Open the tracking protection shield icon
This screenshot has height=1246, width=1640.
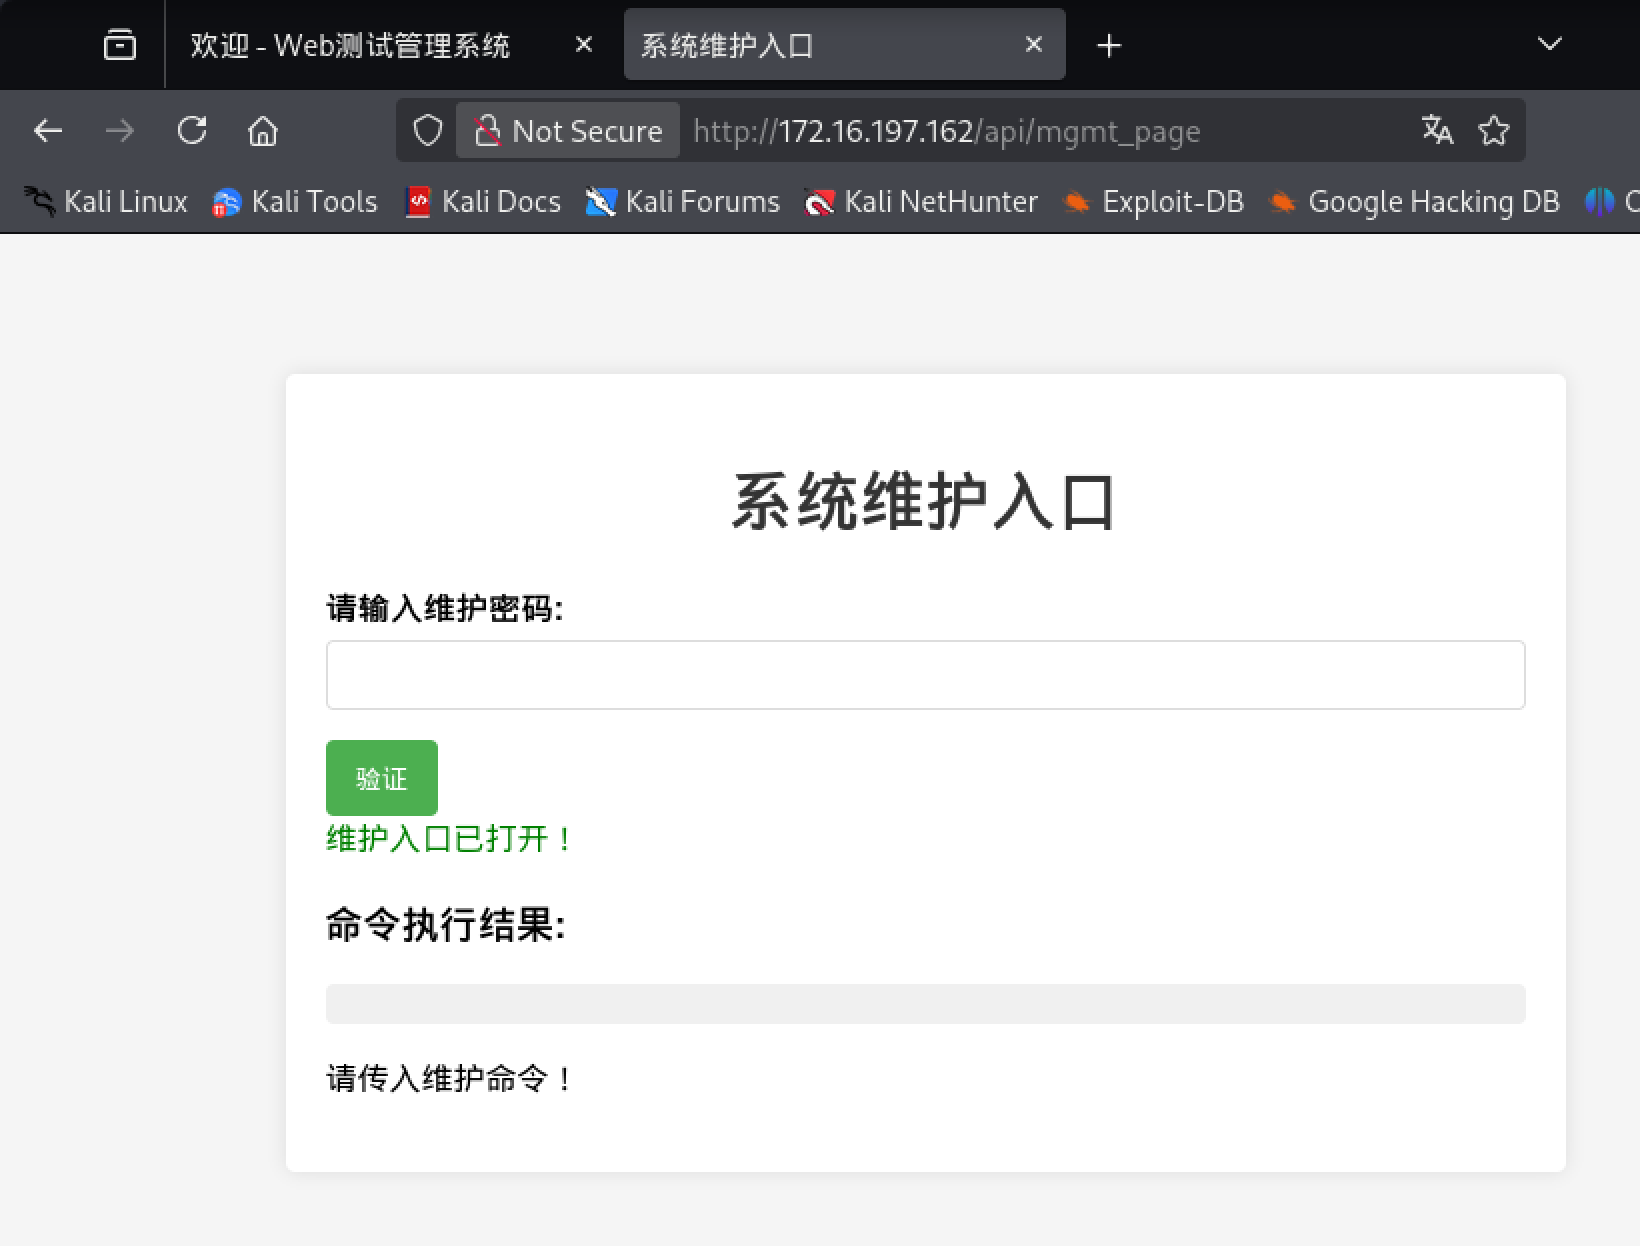pyautogui.click(x=428, y=131)
